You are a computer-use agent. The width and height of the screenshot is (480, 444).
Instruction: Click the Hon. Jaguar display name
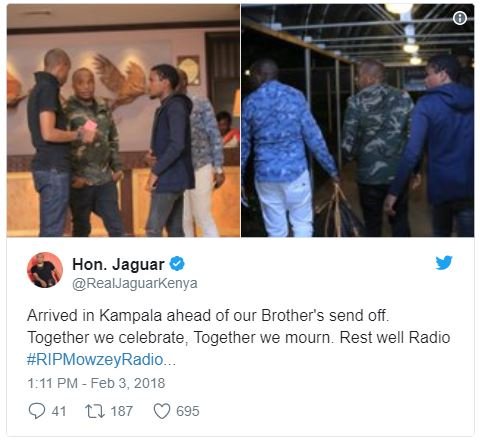pyautogui.click(x=118, y=264)
